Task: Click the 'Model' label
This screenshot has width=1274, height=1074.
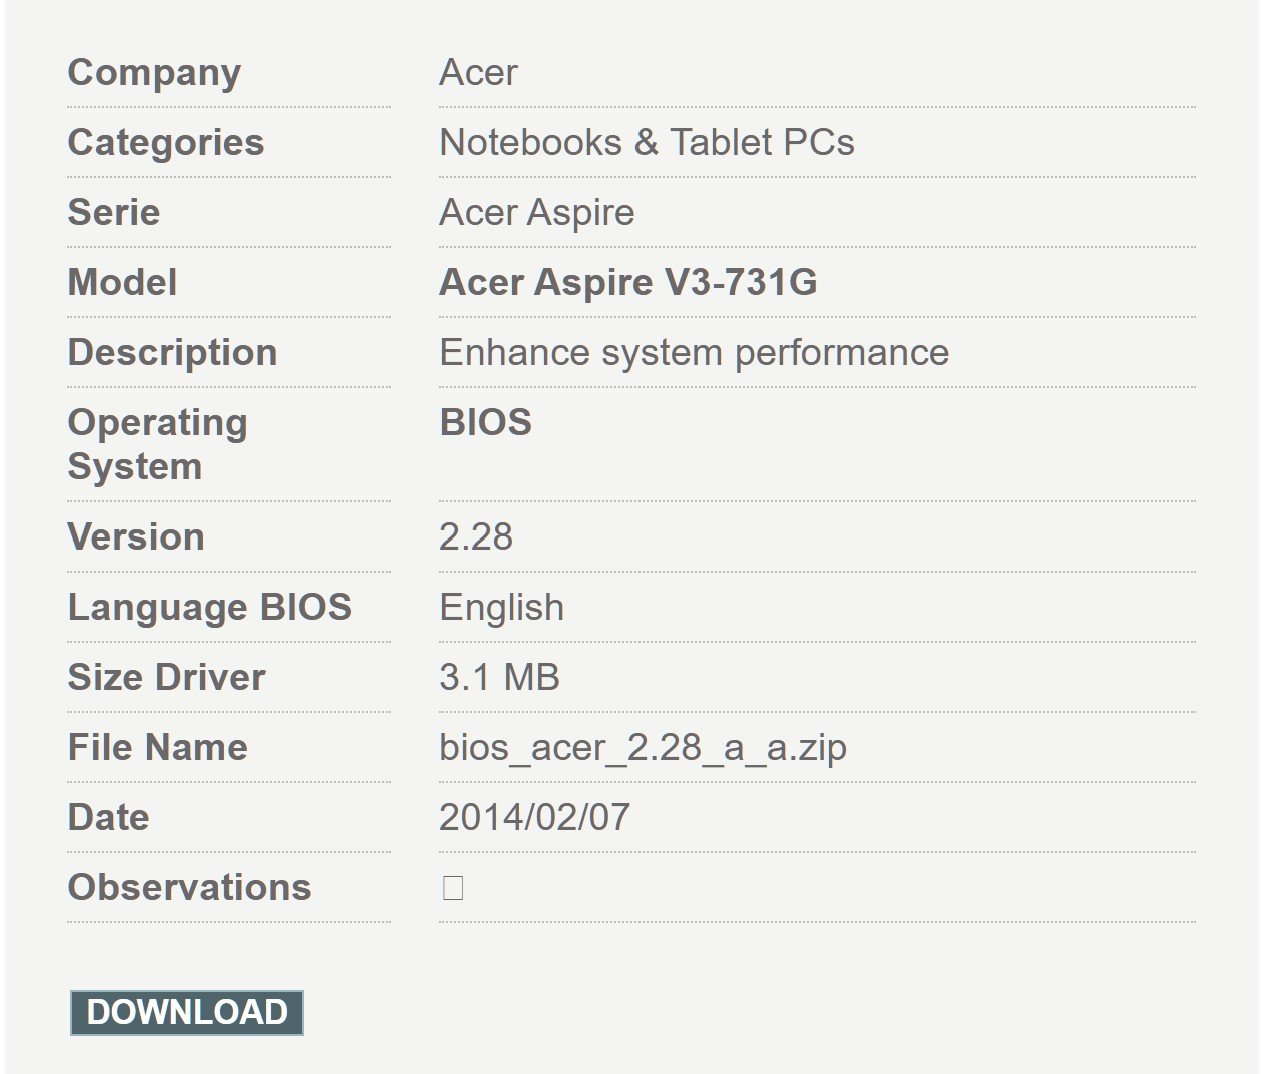Action: pos(122,283)
